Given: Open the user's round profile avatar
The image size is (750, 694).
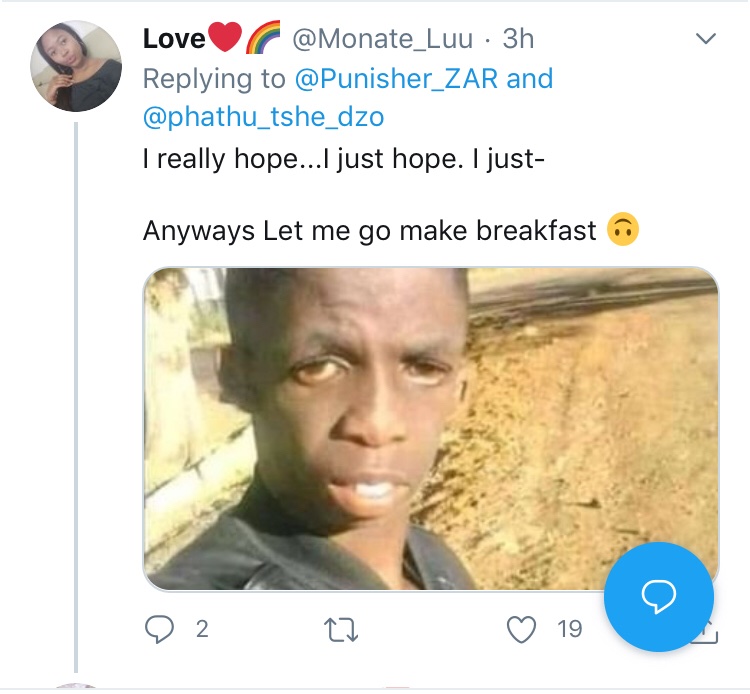Looking at the screenshot, I should tap(76, 66).
